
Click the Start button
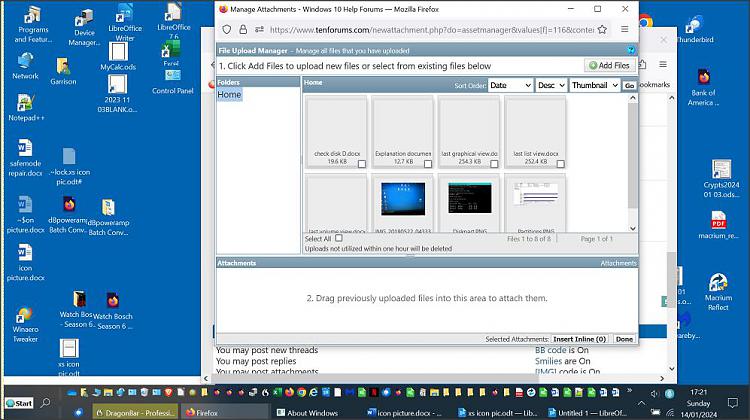click(x=19, y=403)
